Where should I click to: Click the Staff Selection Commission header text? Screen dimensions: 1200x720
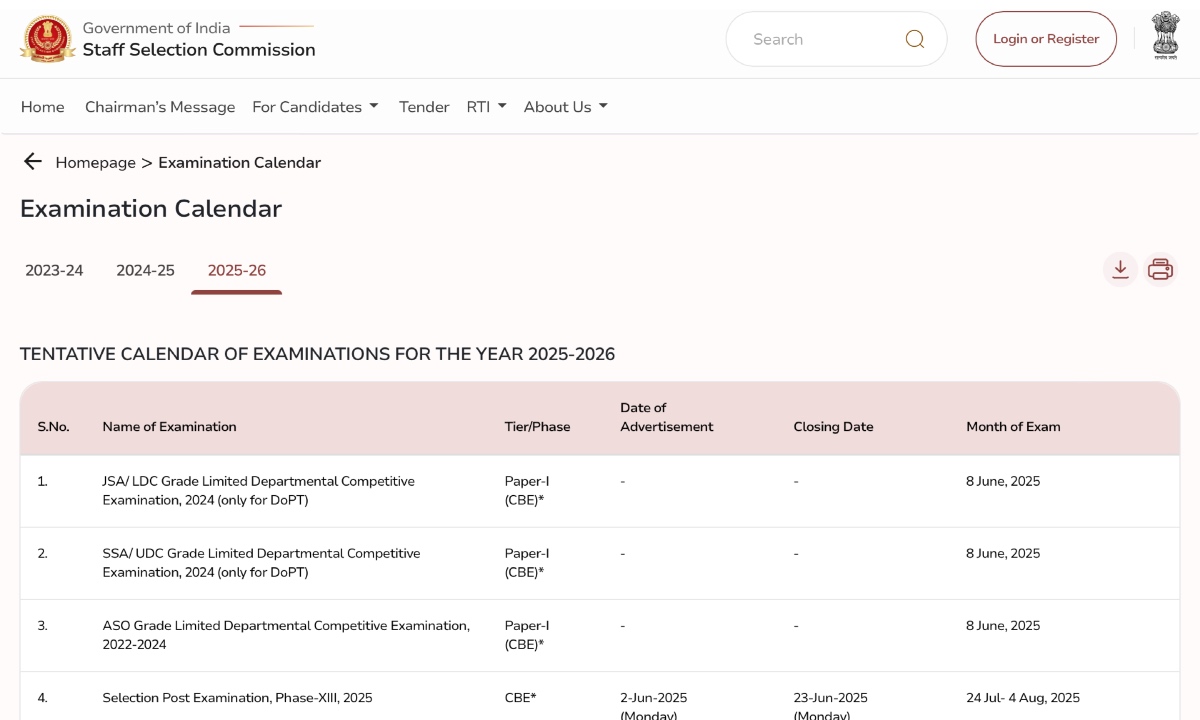tap(200, 50)
